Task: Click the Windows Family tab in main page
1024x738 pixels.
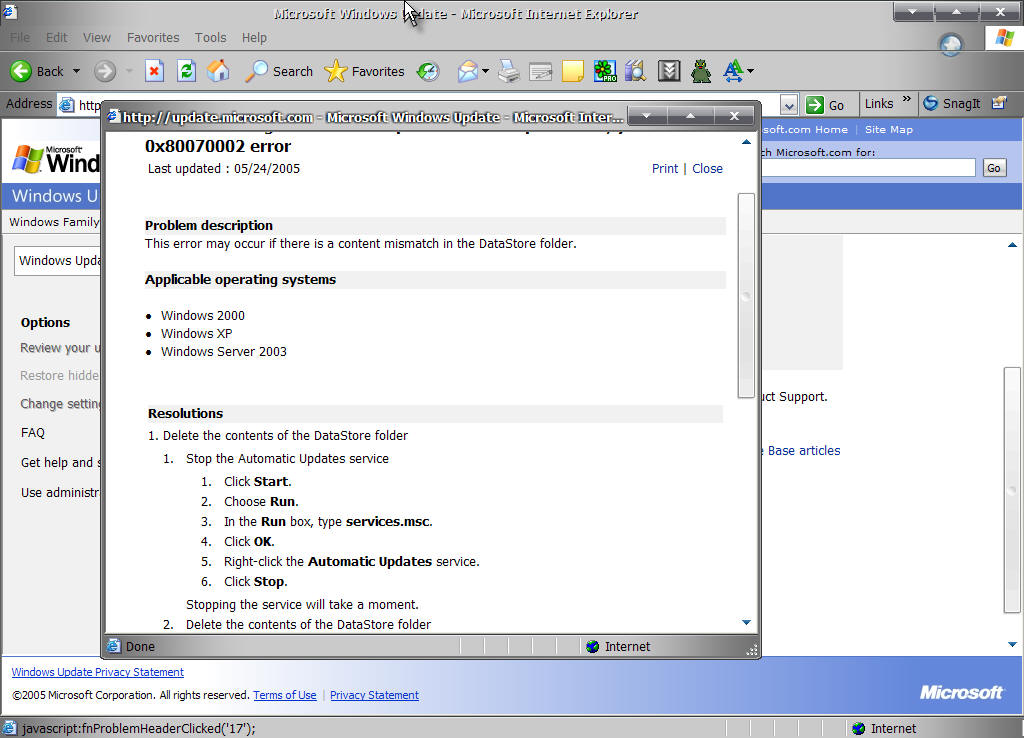Action: tap(55, 222)
